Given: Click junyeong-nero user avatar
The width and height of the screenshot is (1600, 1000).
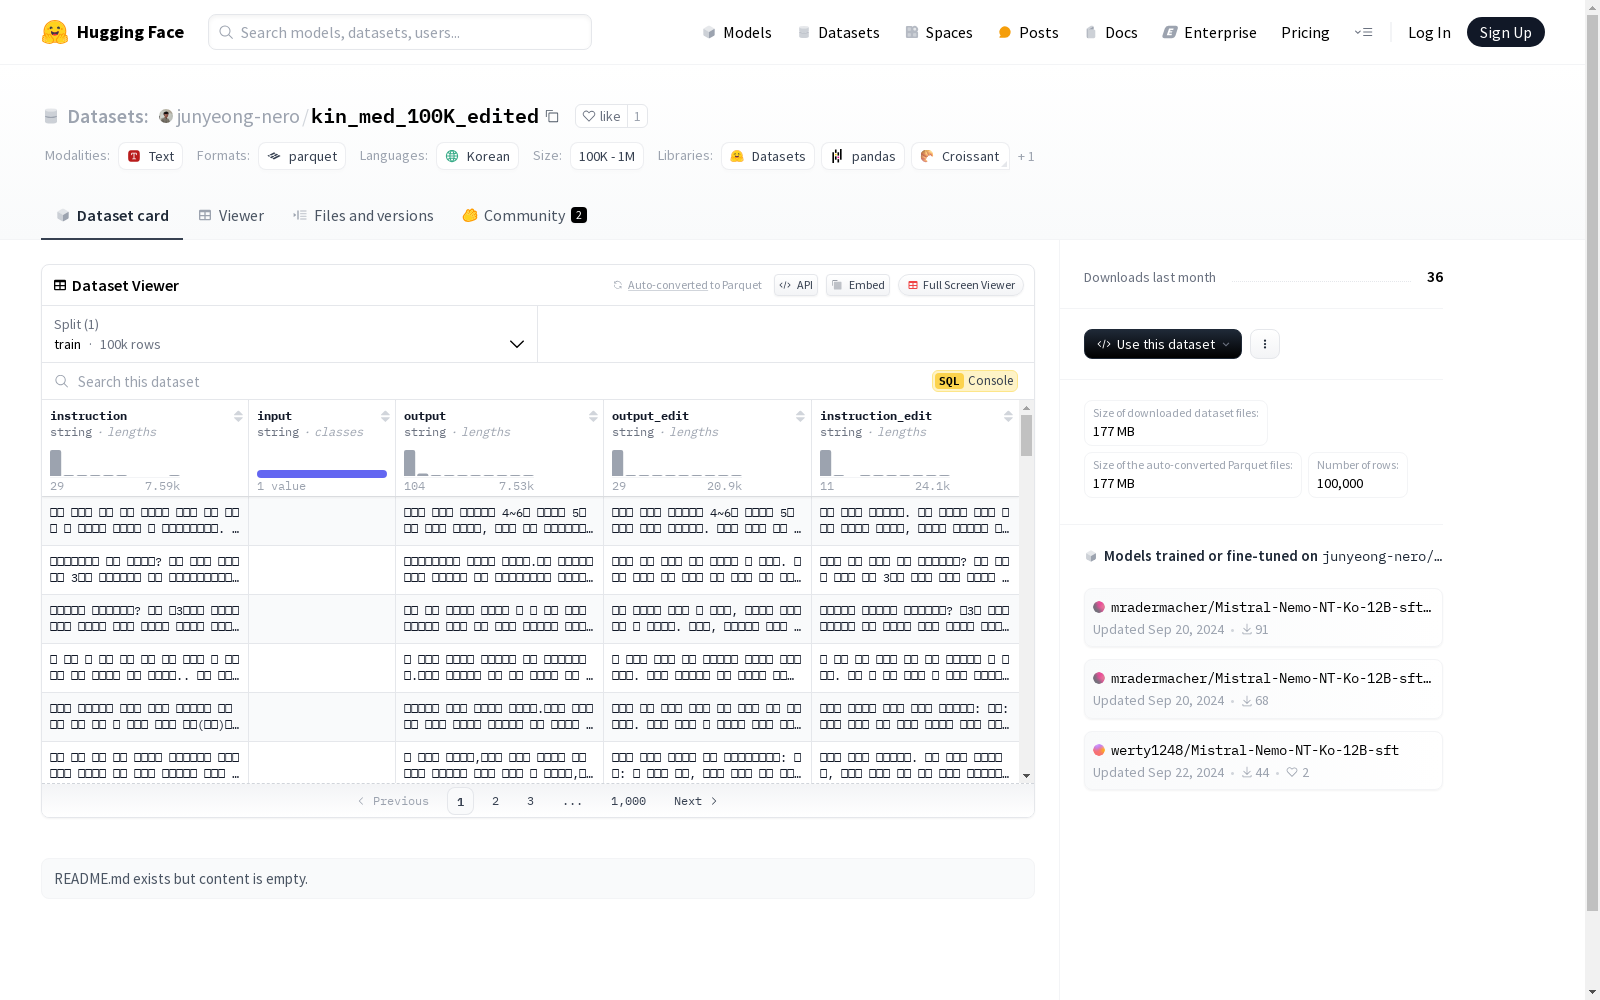Looking at the screenshot, I should click(x=166, y=116).
